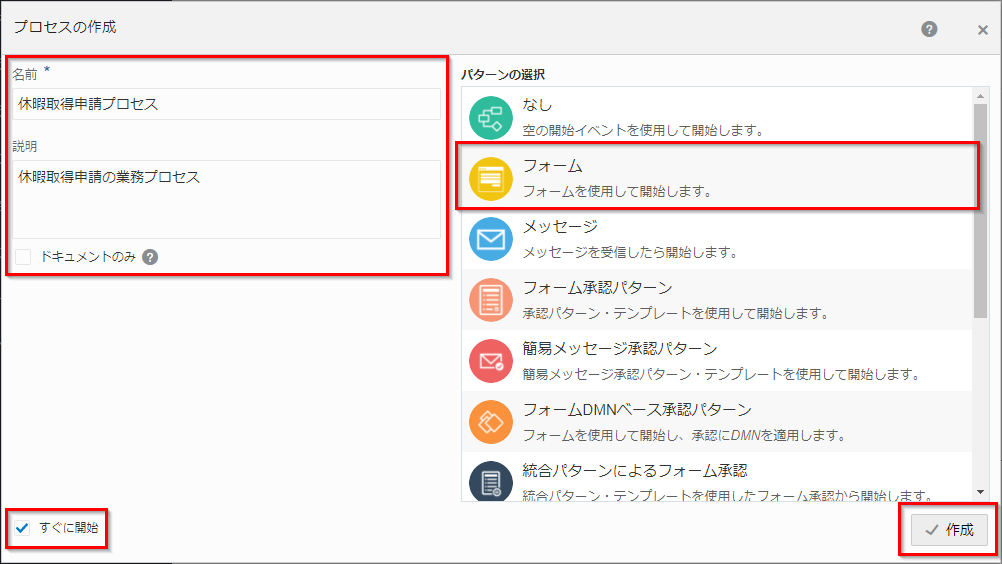This screenshot has width=1002, height=564.
Task: Select the フォーム承認パターン title text
Action: (597, 289)
